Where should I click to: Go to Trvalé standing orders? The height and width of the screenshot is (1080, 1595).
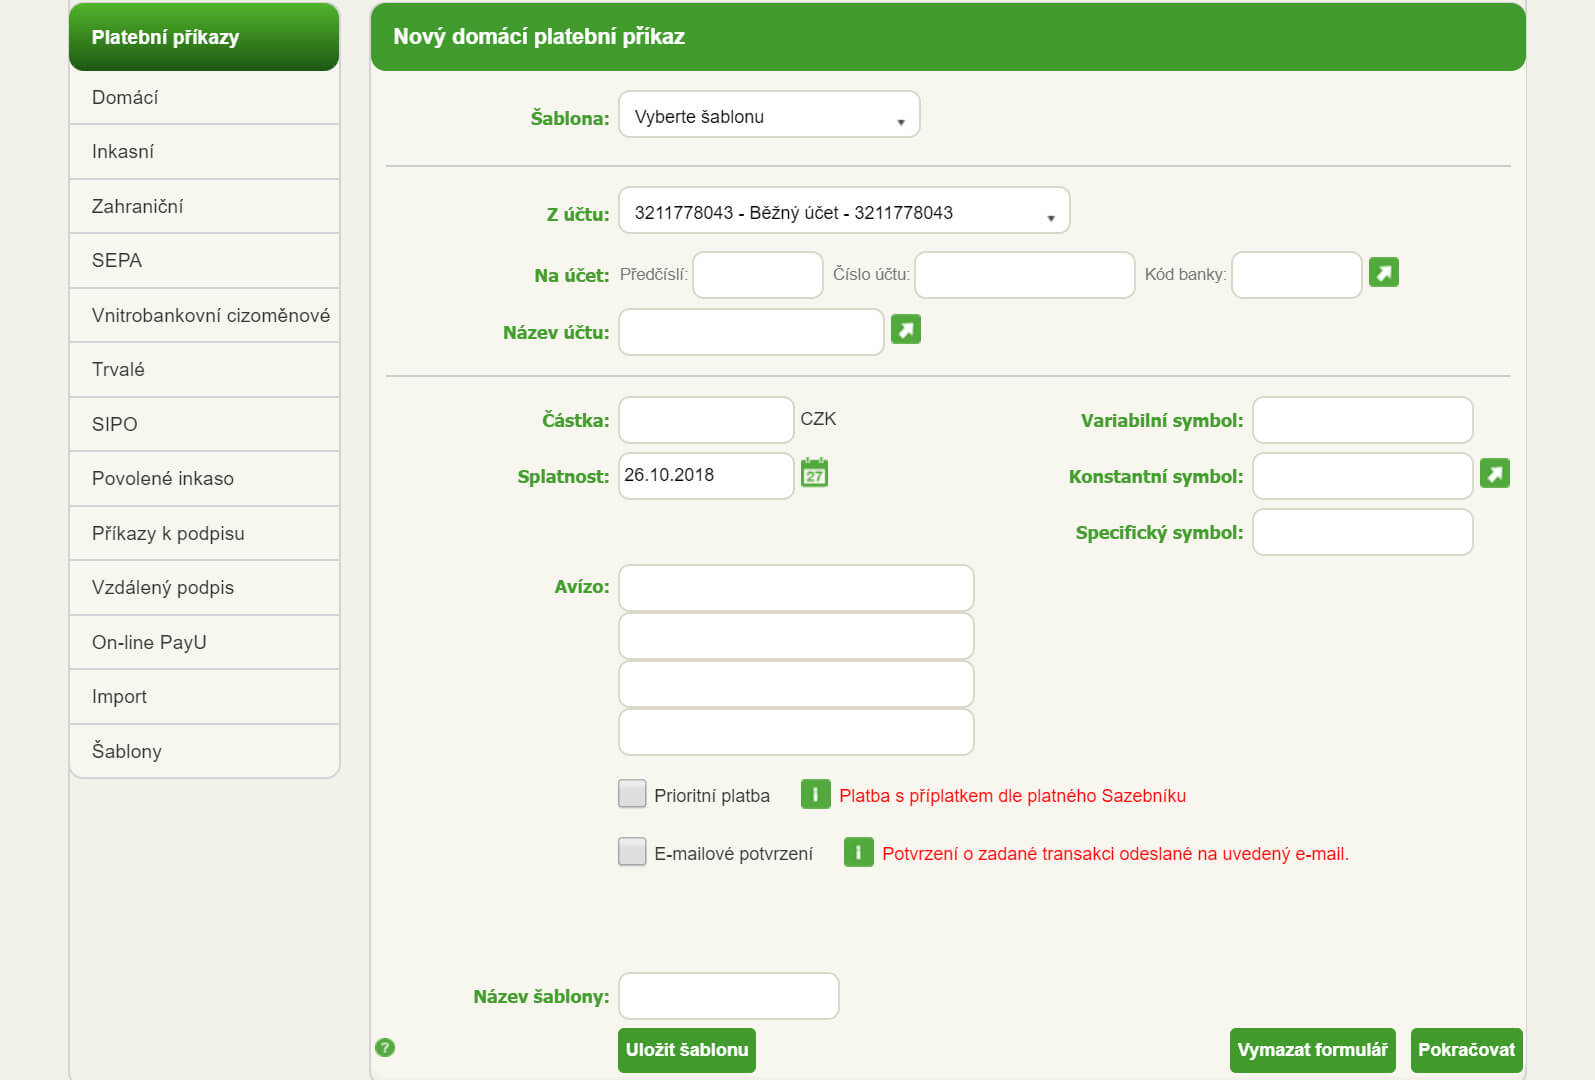[118, 369]
